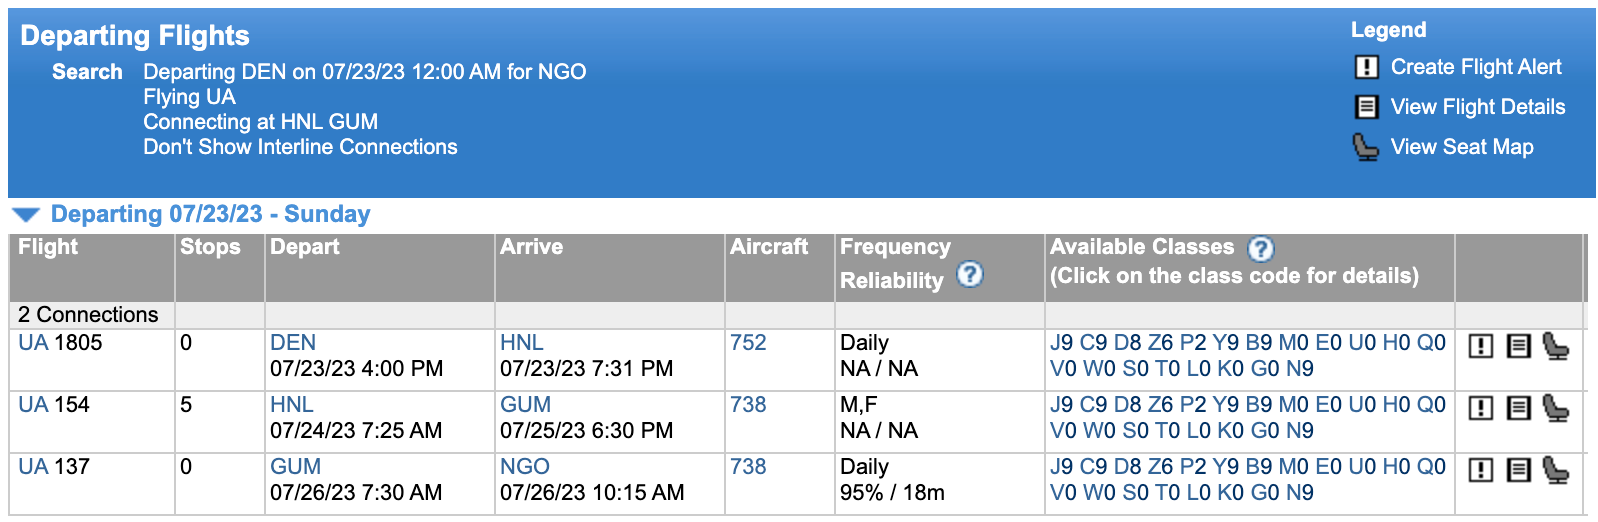Image resolution: width=1598 pixels, height=522 pixels.
Task: Open aircraft type 752 link
Action: point(748,343)
